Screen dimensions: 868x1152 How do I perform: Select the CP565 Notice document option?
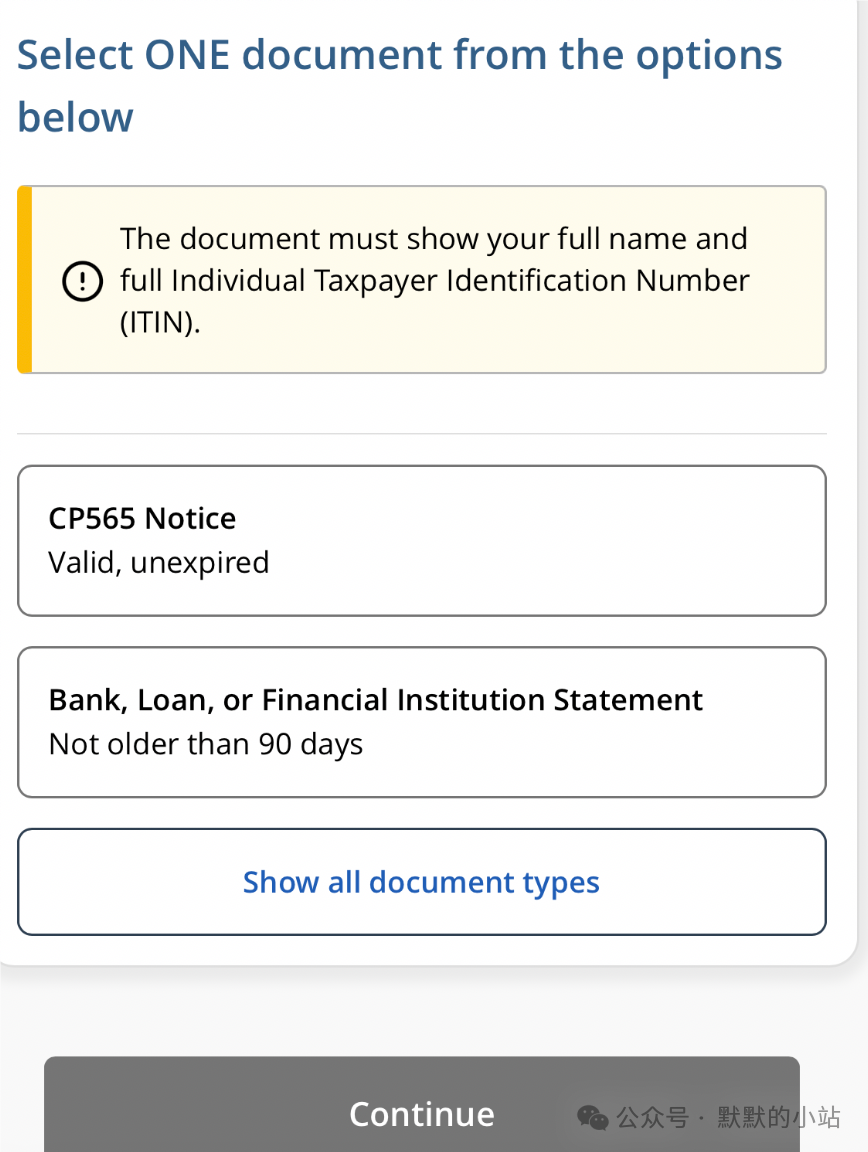[422, 541]
